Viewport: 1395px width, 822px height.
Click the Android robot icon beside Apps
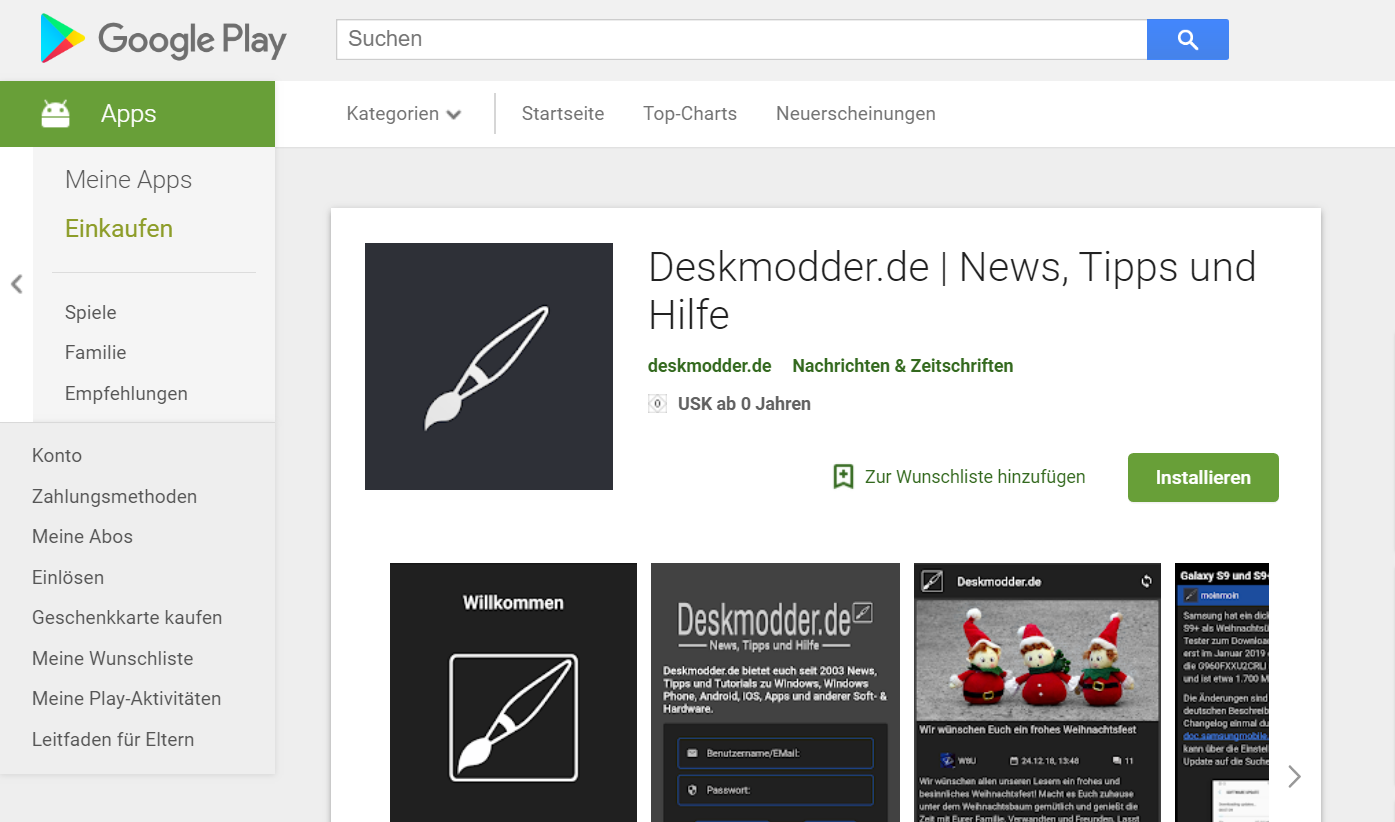[56, 114]
